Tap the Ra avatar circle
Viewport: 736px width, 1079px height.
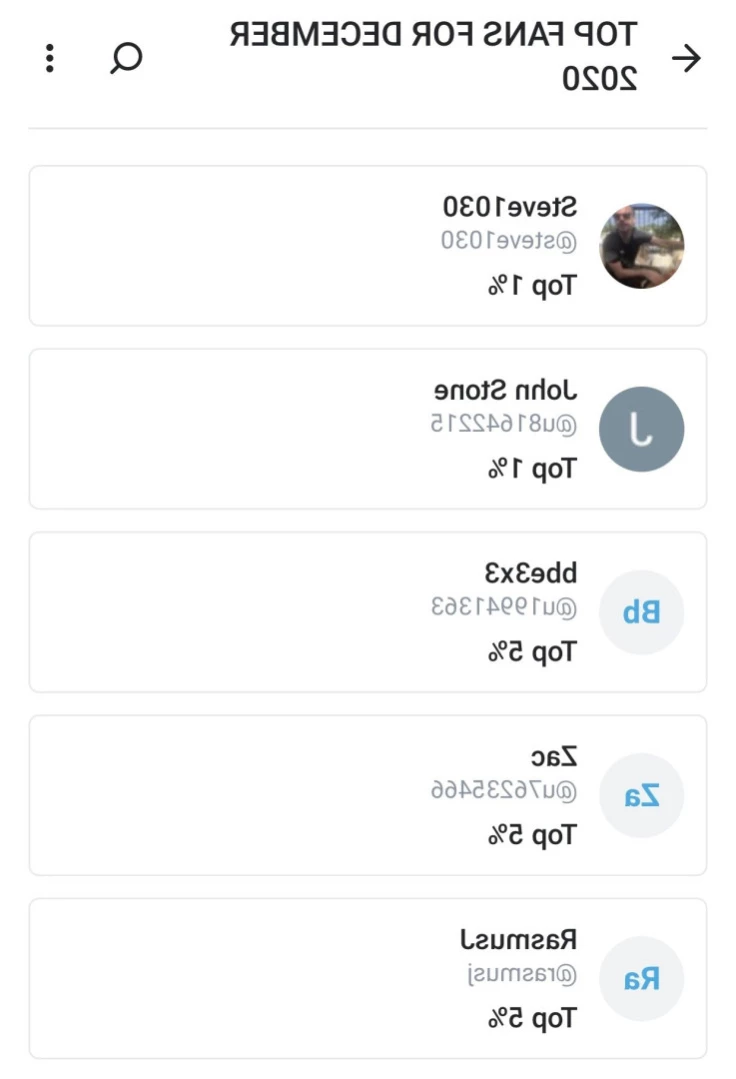641,978
